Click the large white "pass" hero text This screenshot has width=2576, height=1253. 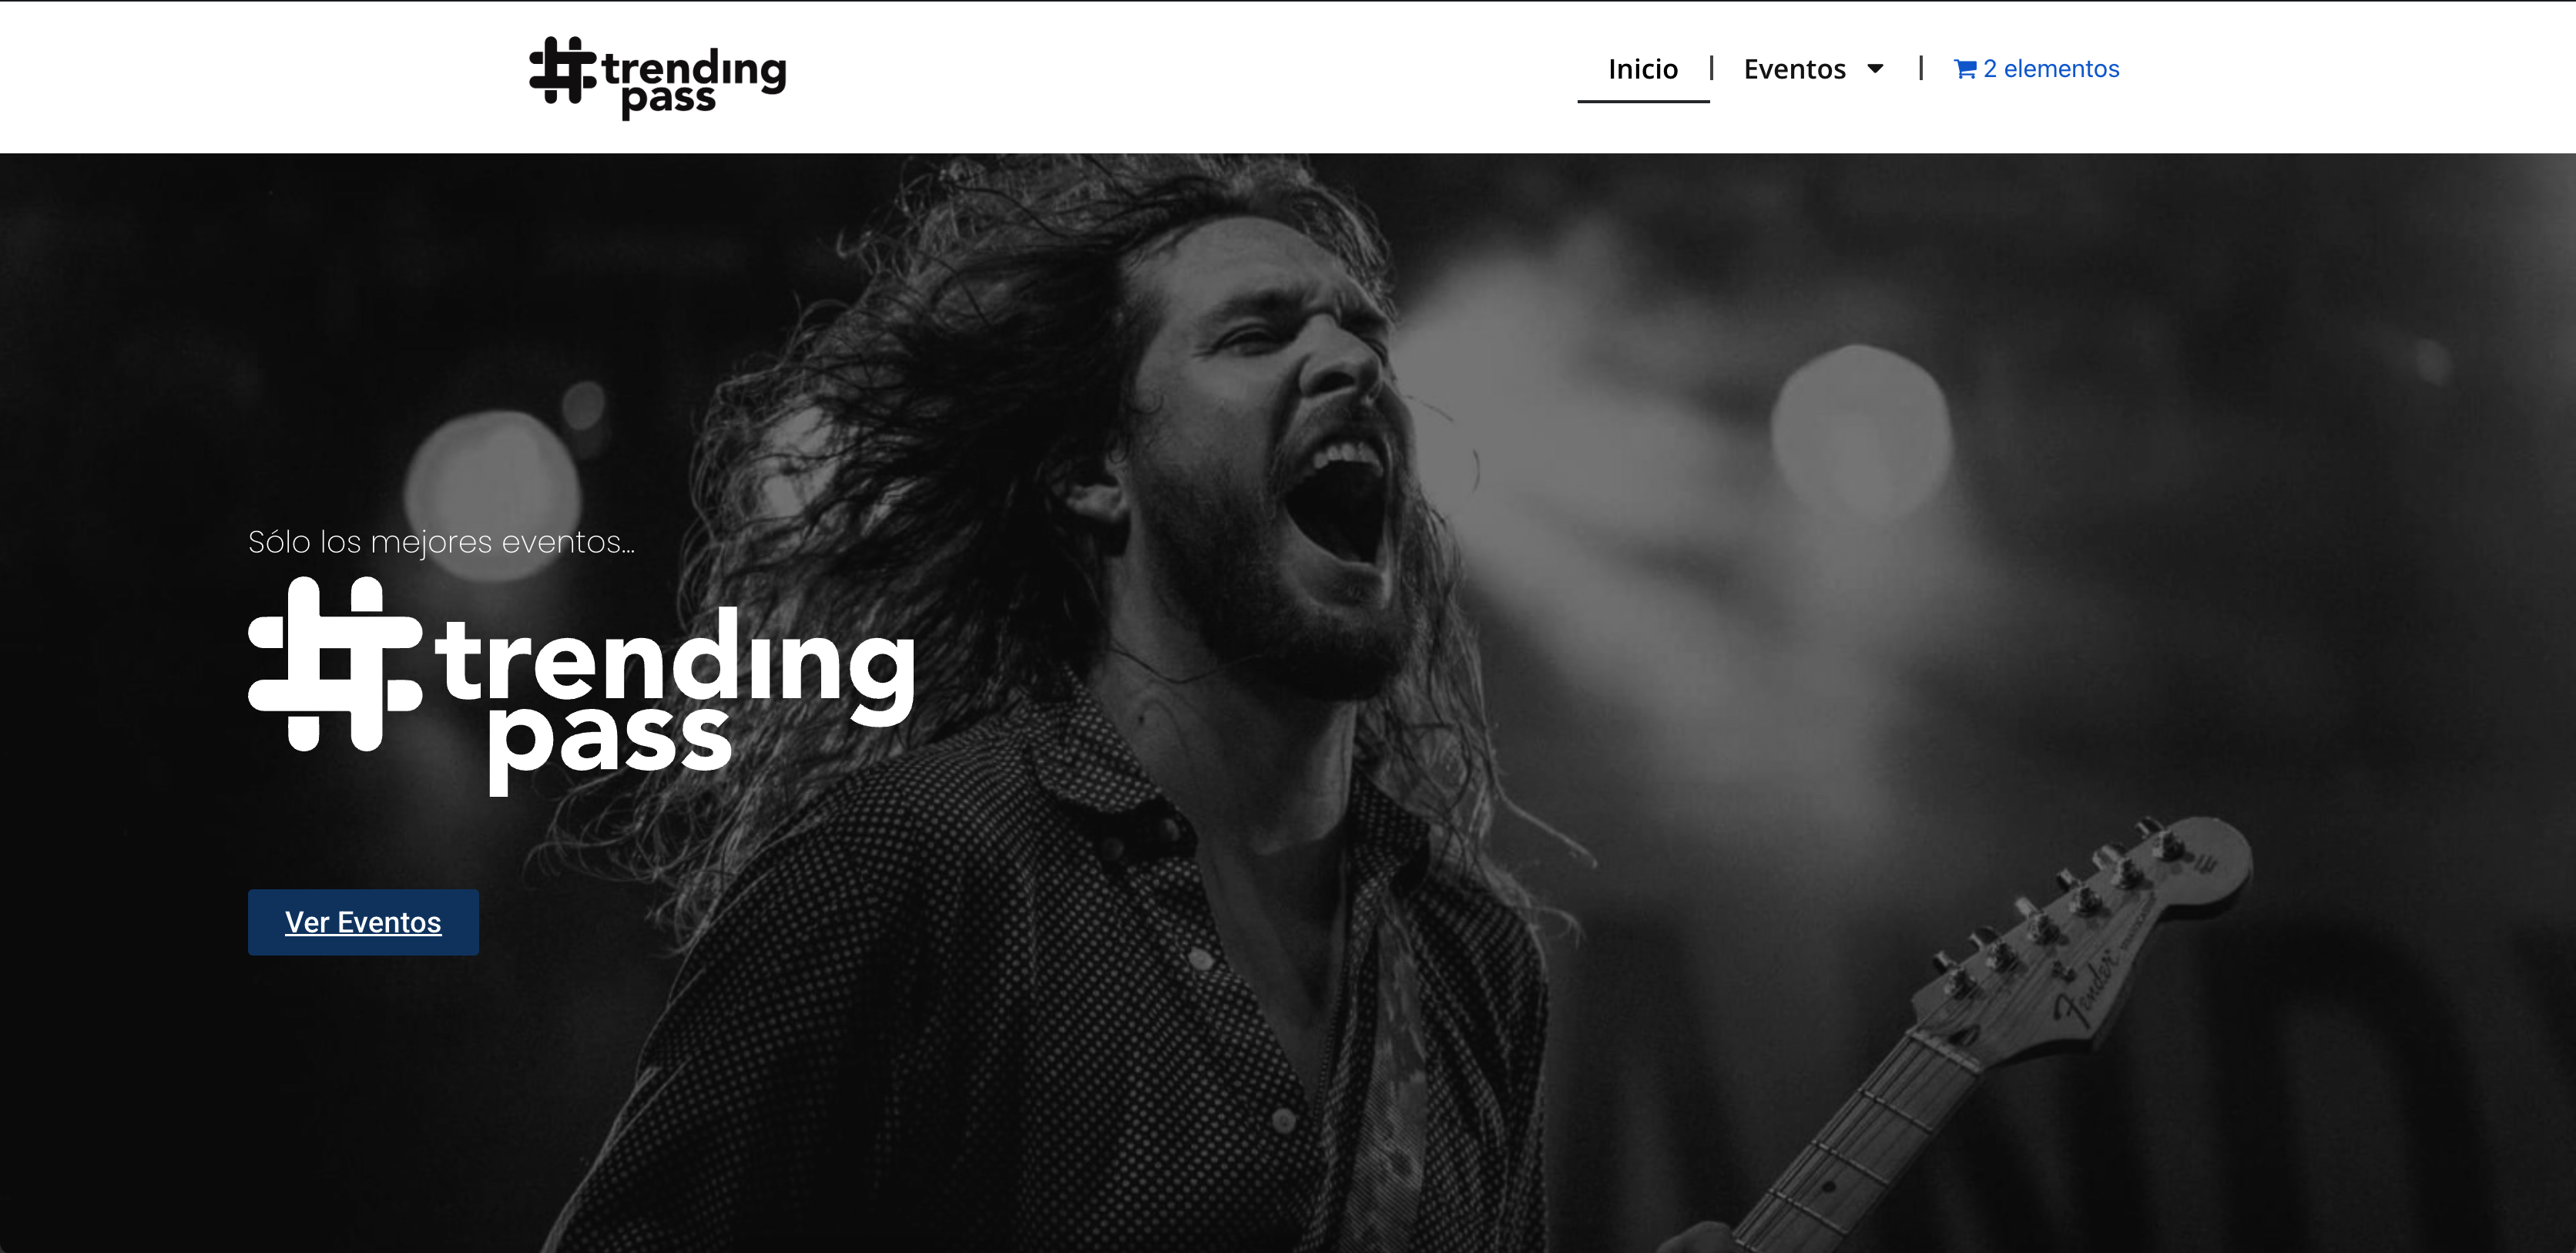[610, 745]
